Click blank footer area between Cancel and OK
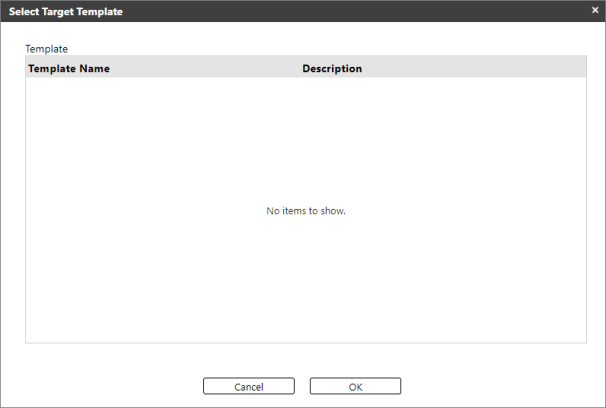This screenshot has width=606, height=408. click(302, 386)
